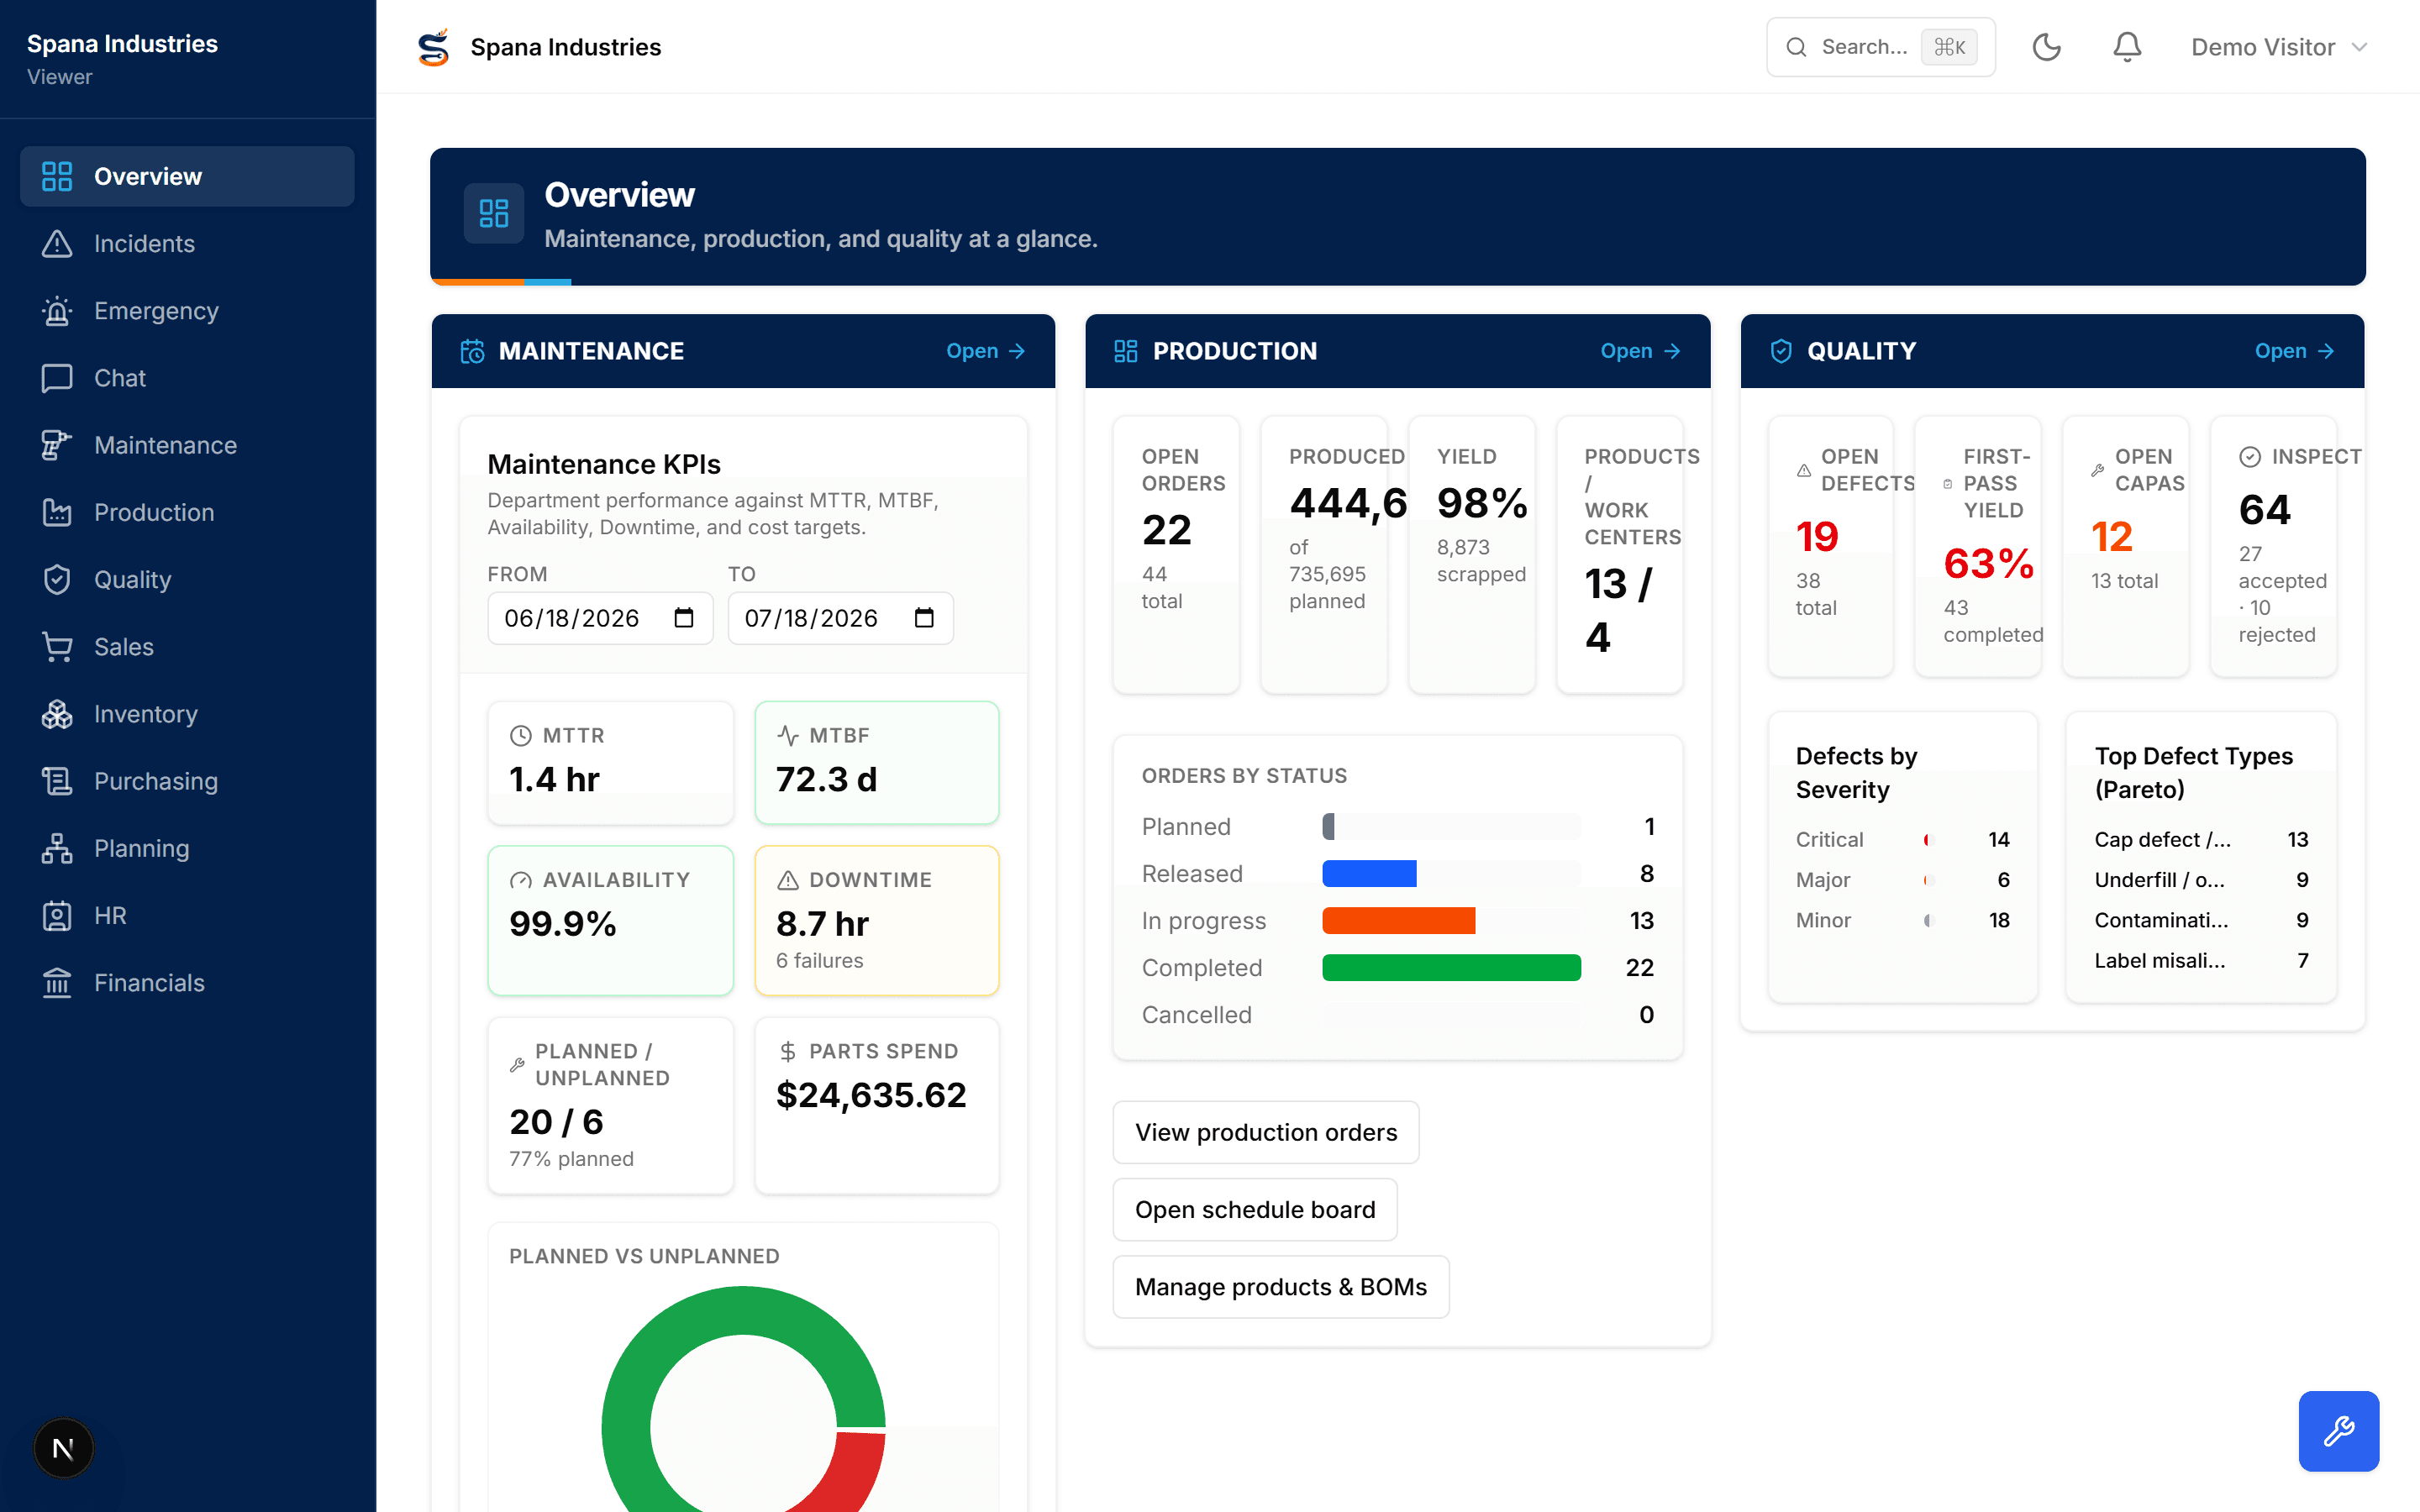This screenshot has width=2420, height=1512.
Task: Click the Financials bank icon
Action: click(57, 982)
